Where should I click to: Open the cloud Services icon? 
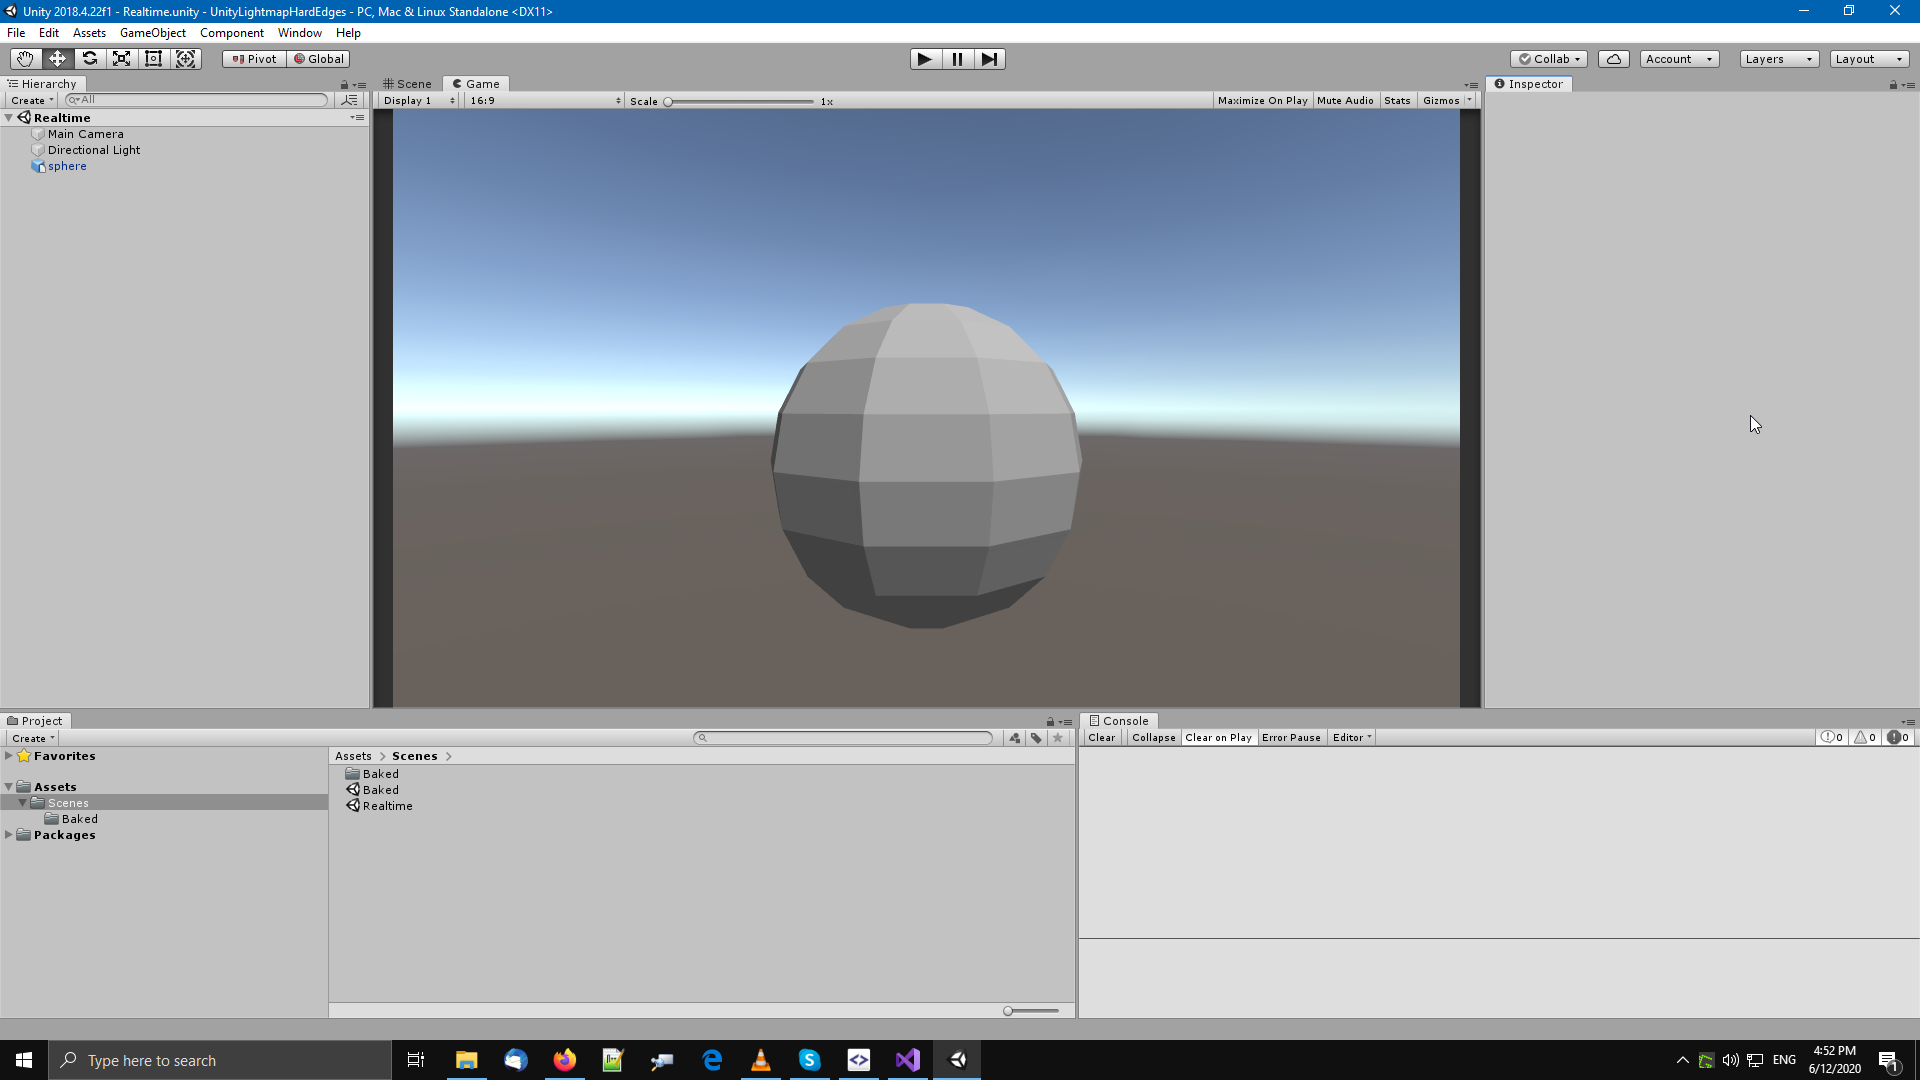tap(1613, 59)
